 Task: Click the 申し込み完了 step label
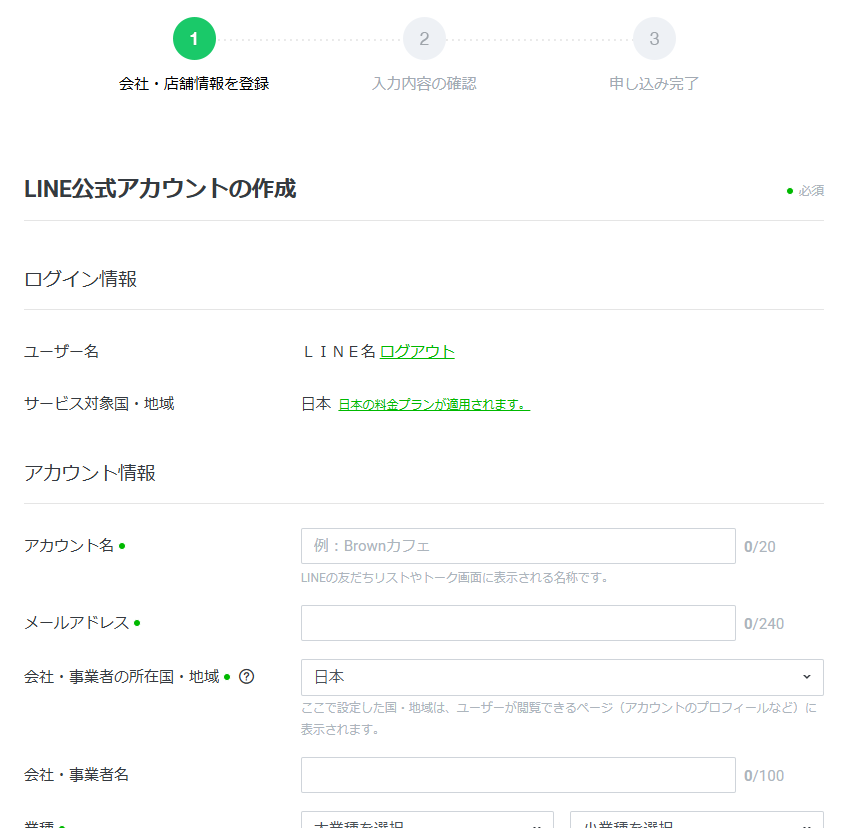click(654, 84)
